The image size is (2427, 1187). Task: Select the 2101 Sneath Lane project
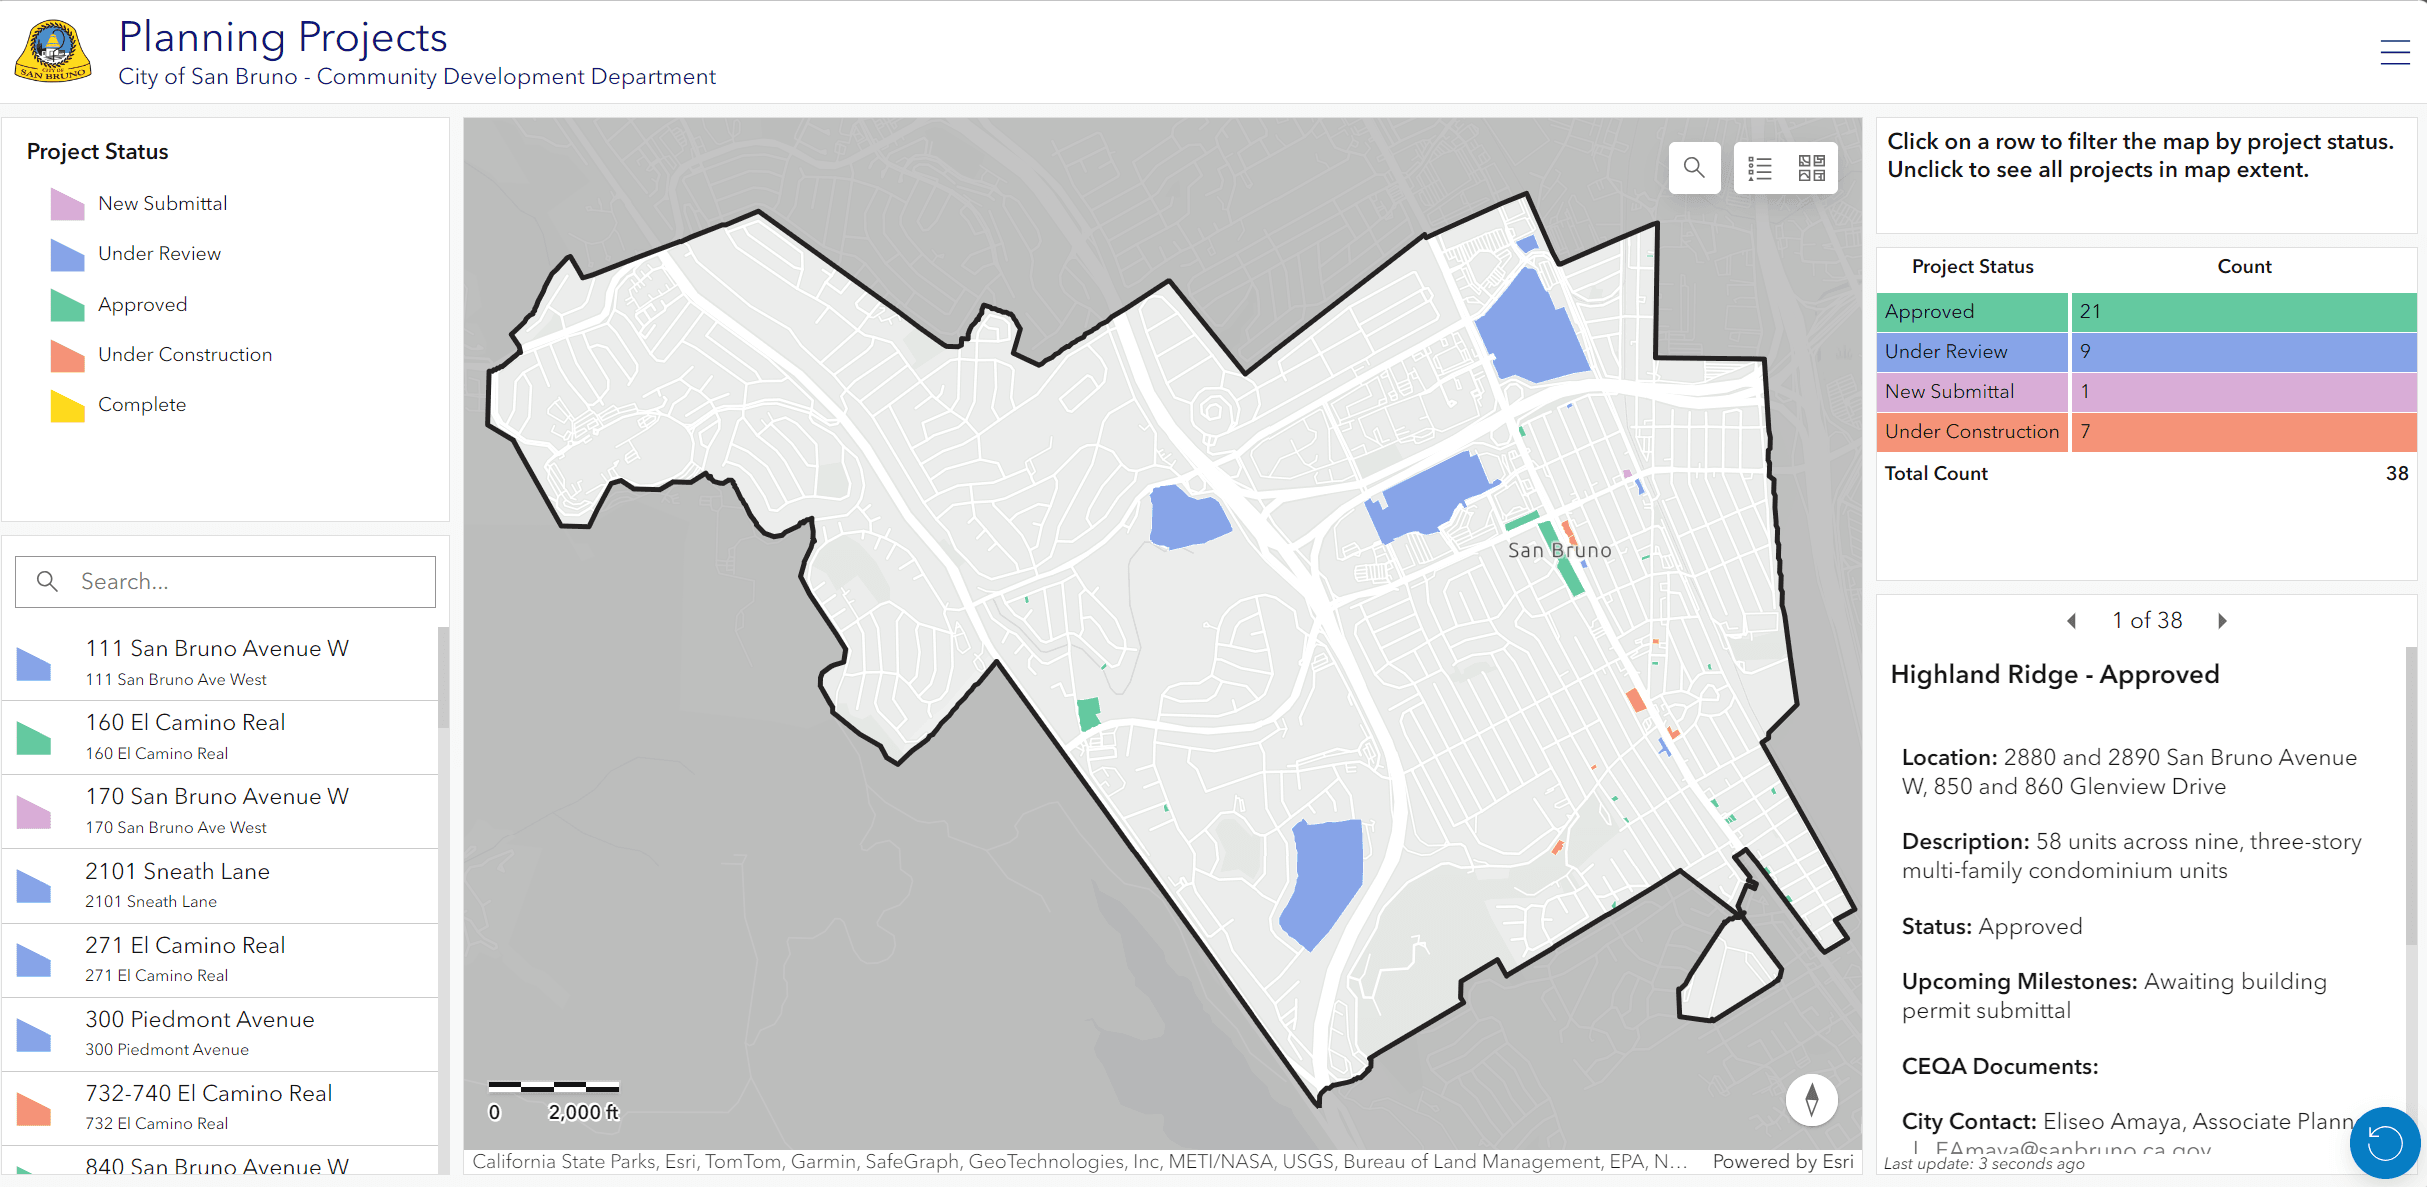coord(220,884)
